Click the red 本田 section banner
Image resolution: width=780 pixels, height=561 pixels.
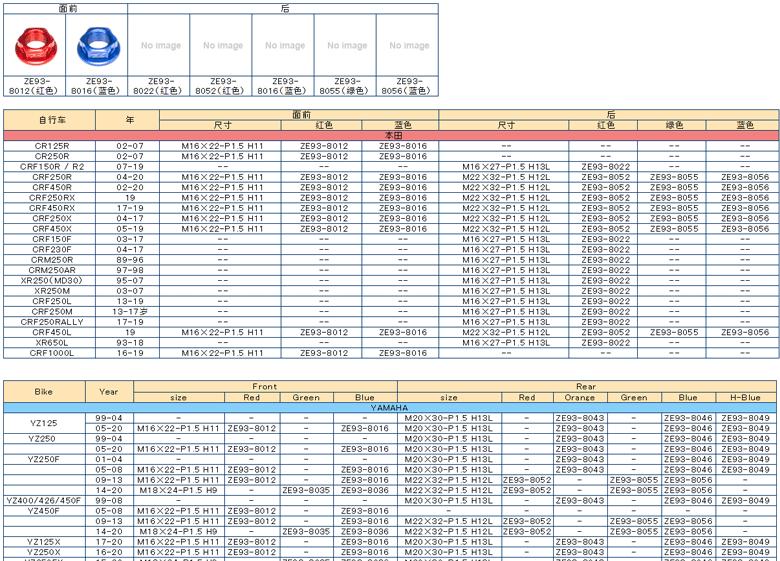pos(391,135)
